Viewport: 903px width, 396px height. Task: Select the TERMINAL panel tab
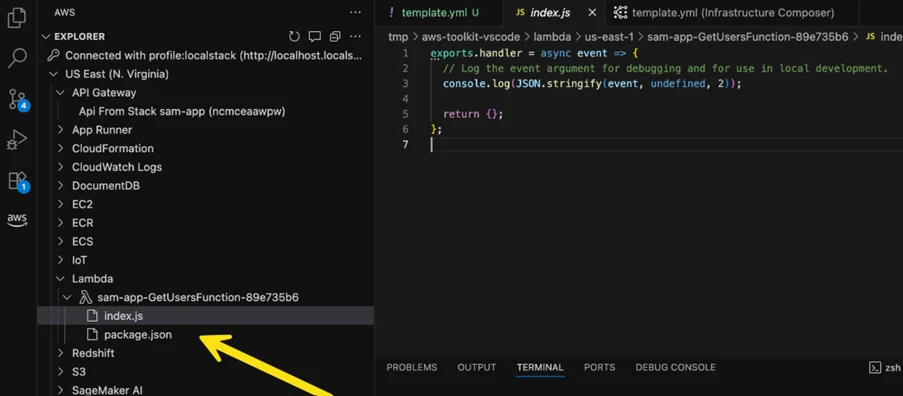coord(540,367)
